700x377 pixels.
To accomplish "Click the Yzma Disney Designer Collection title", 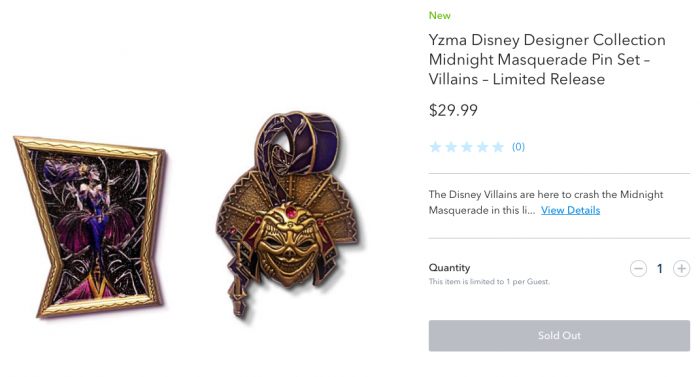I will click(x=547, y=59).
